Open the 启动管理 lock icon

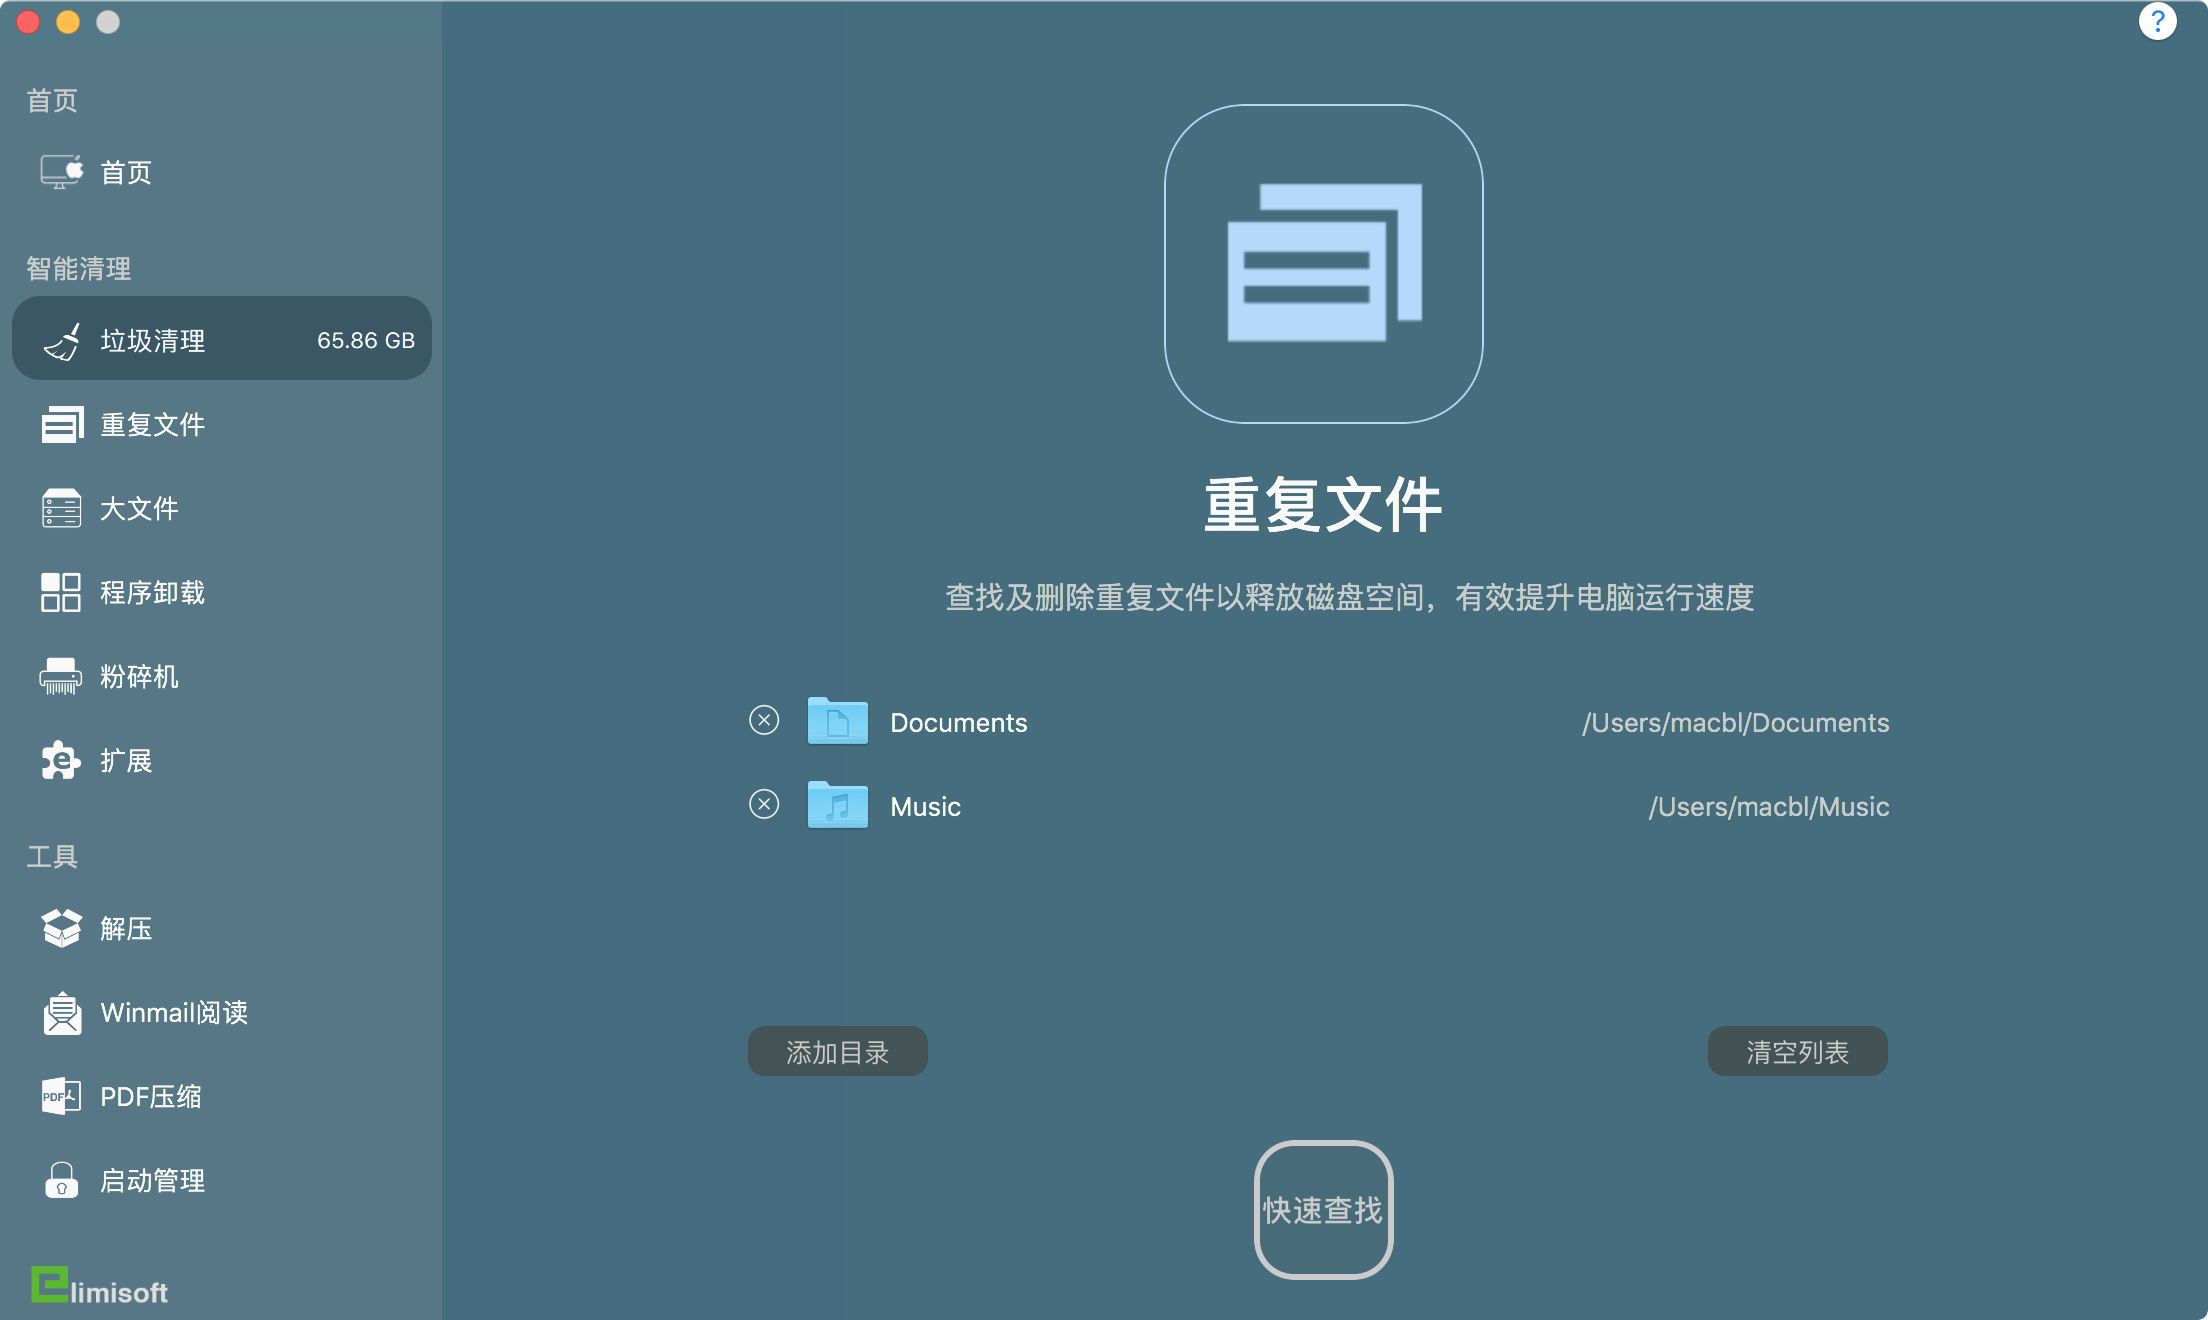[x=61, y=1180]
